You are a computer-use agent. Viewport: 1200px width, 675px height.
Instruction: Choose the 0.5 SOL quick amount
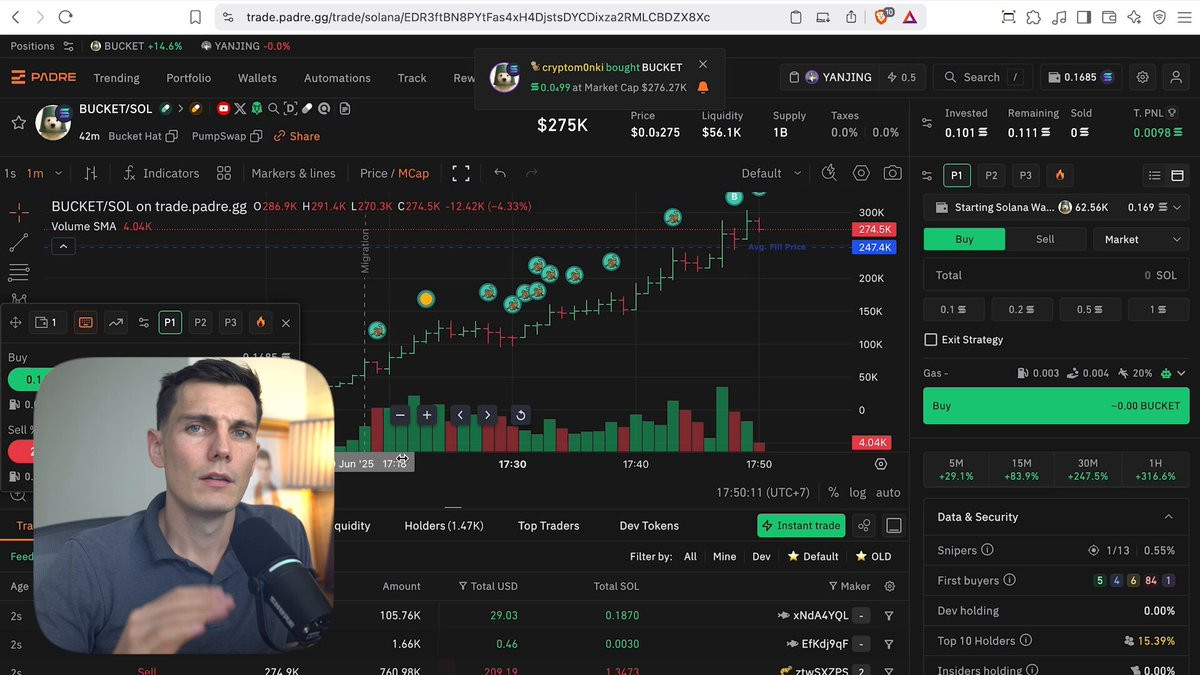point(1090,309)
